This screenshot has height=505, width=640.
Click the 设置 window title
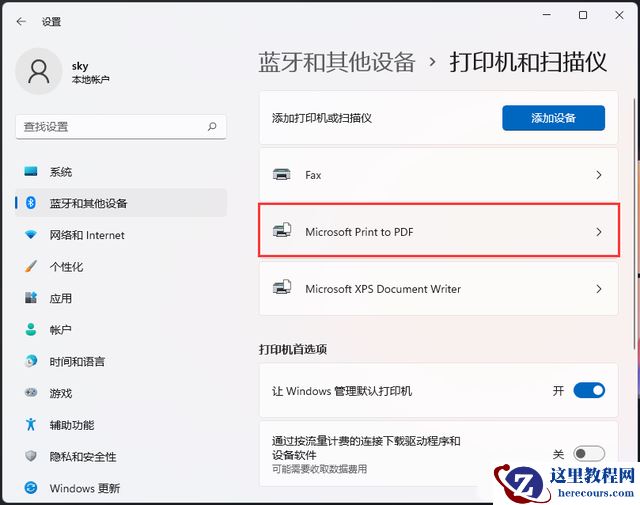click(x=51, y=22)
